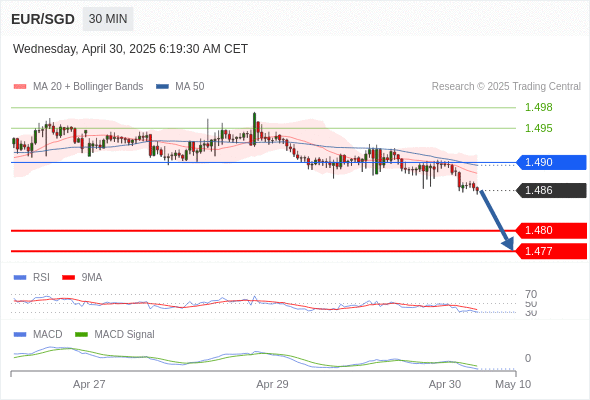590x400 pixels.
Task: Click the MACD zero level label
Action: click(x=528, y=358)
